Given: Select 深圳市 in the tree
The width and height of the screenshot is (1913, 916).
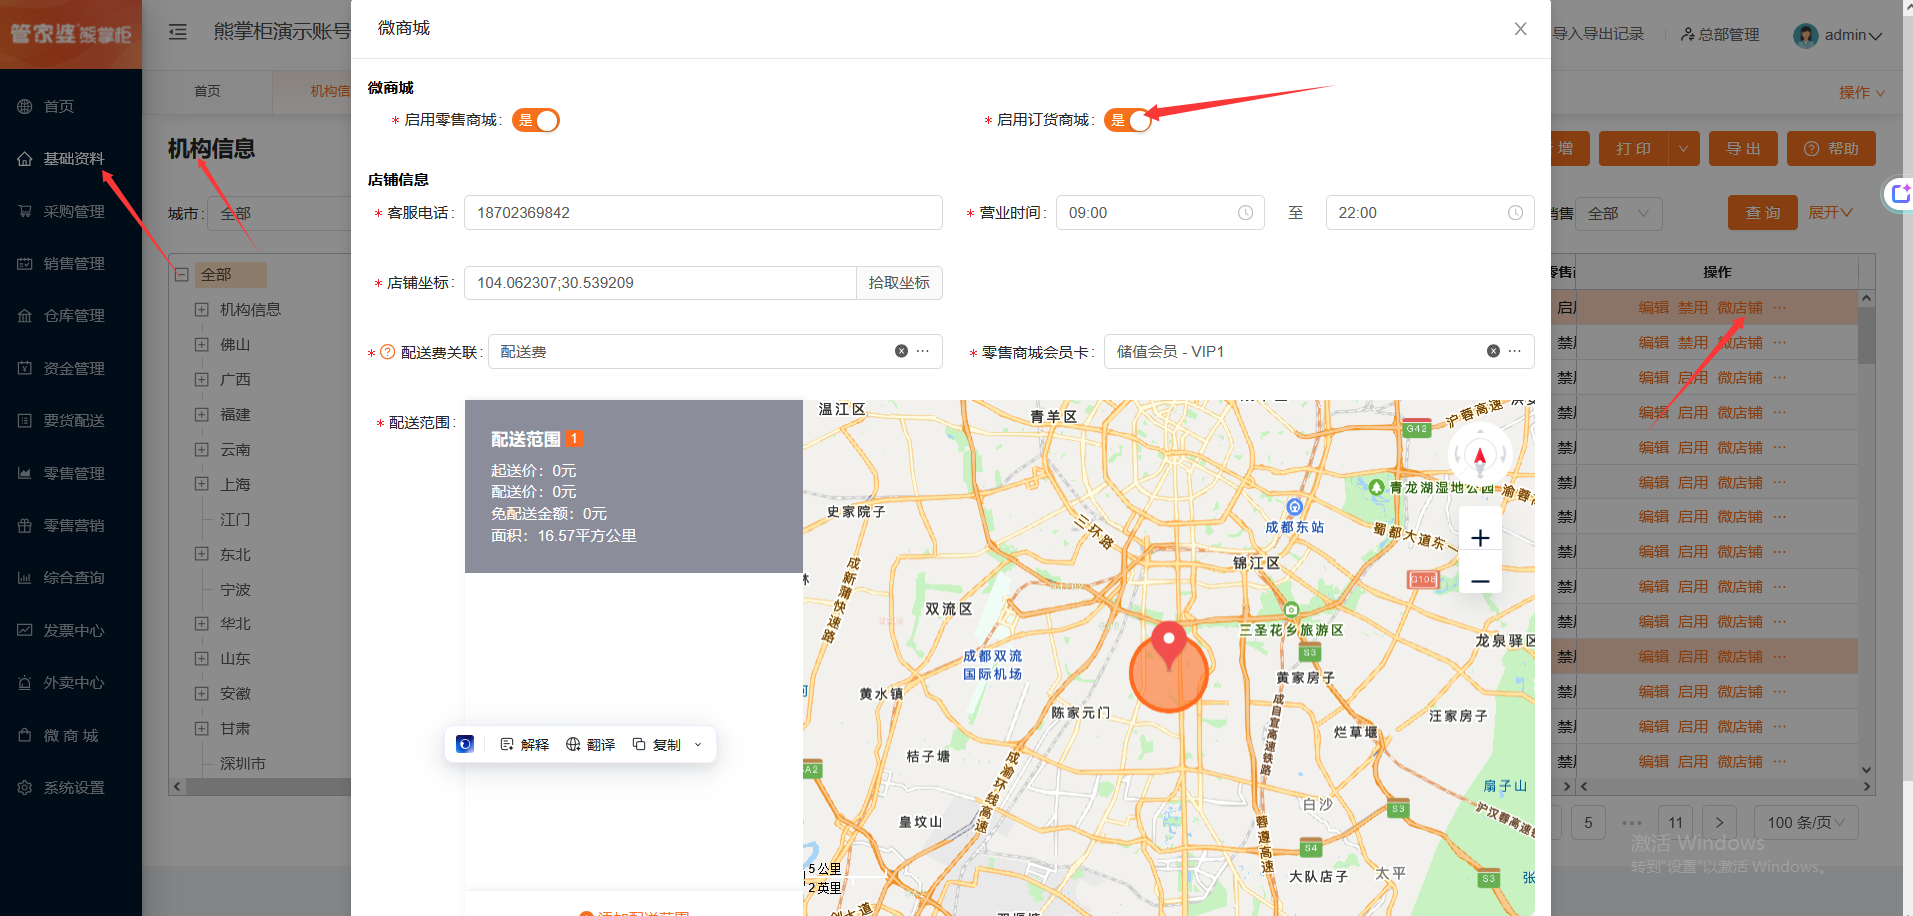Looking at the screenshot, I should tap(243, 763).
